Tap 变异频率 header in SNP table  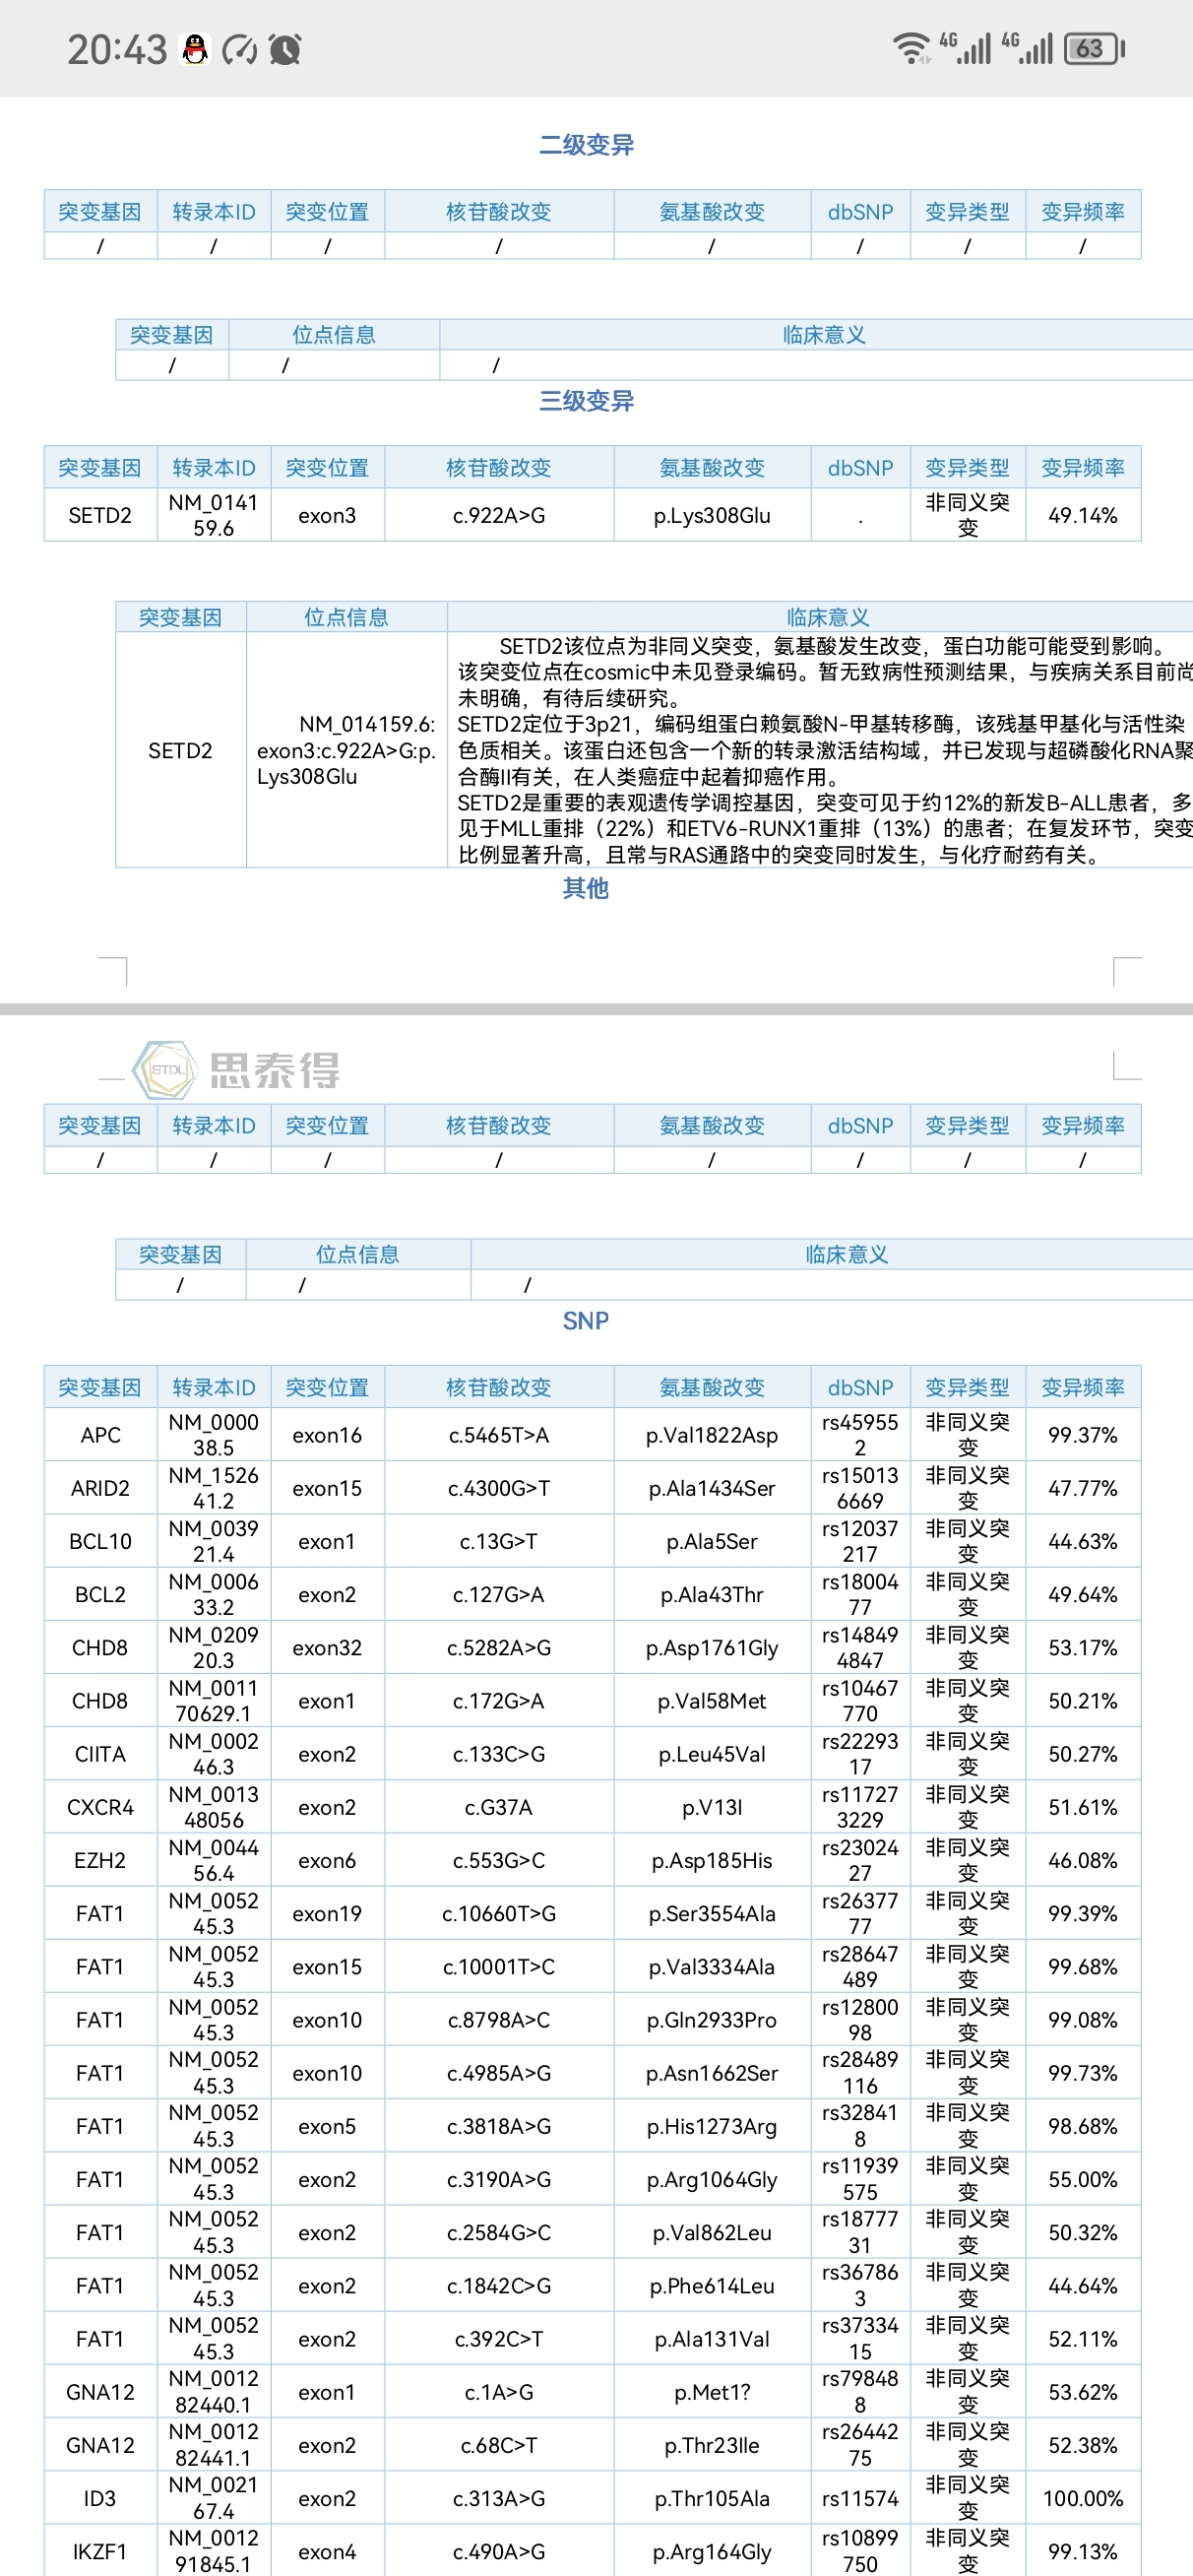click(1083, 1387)
